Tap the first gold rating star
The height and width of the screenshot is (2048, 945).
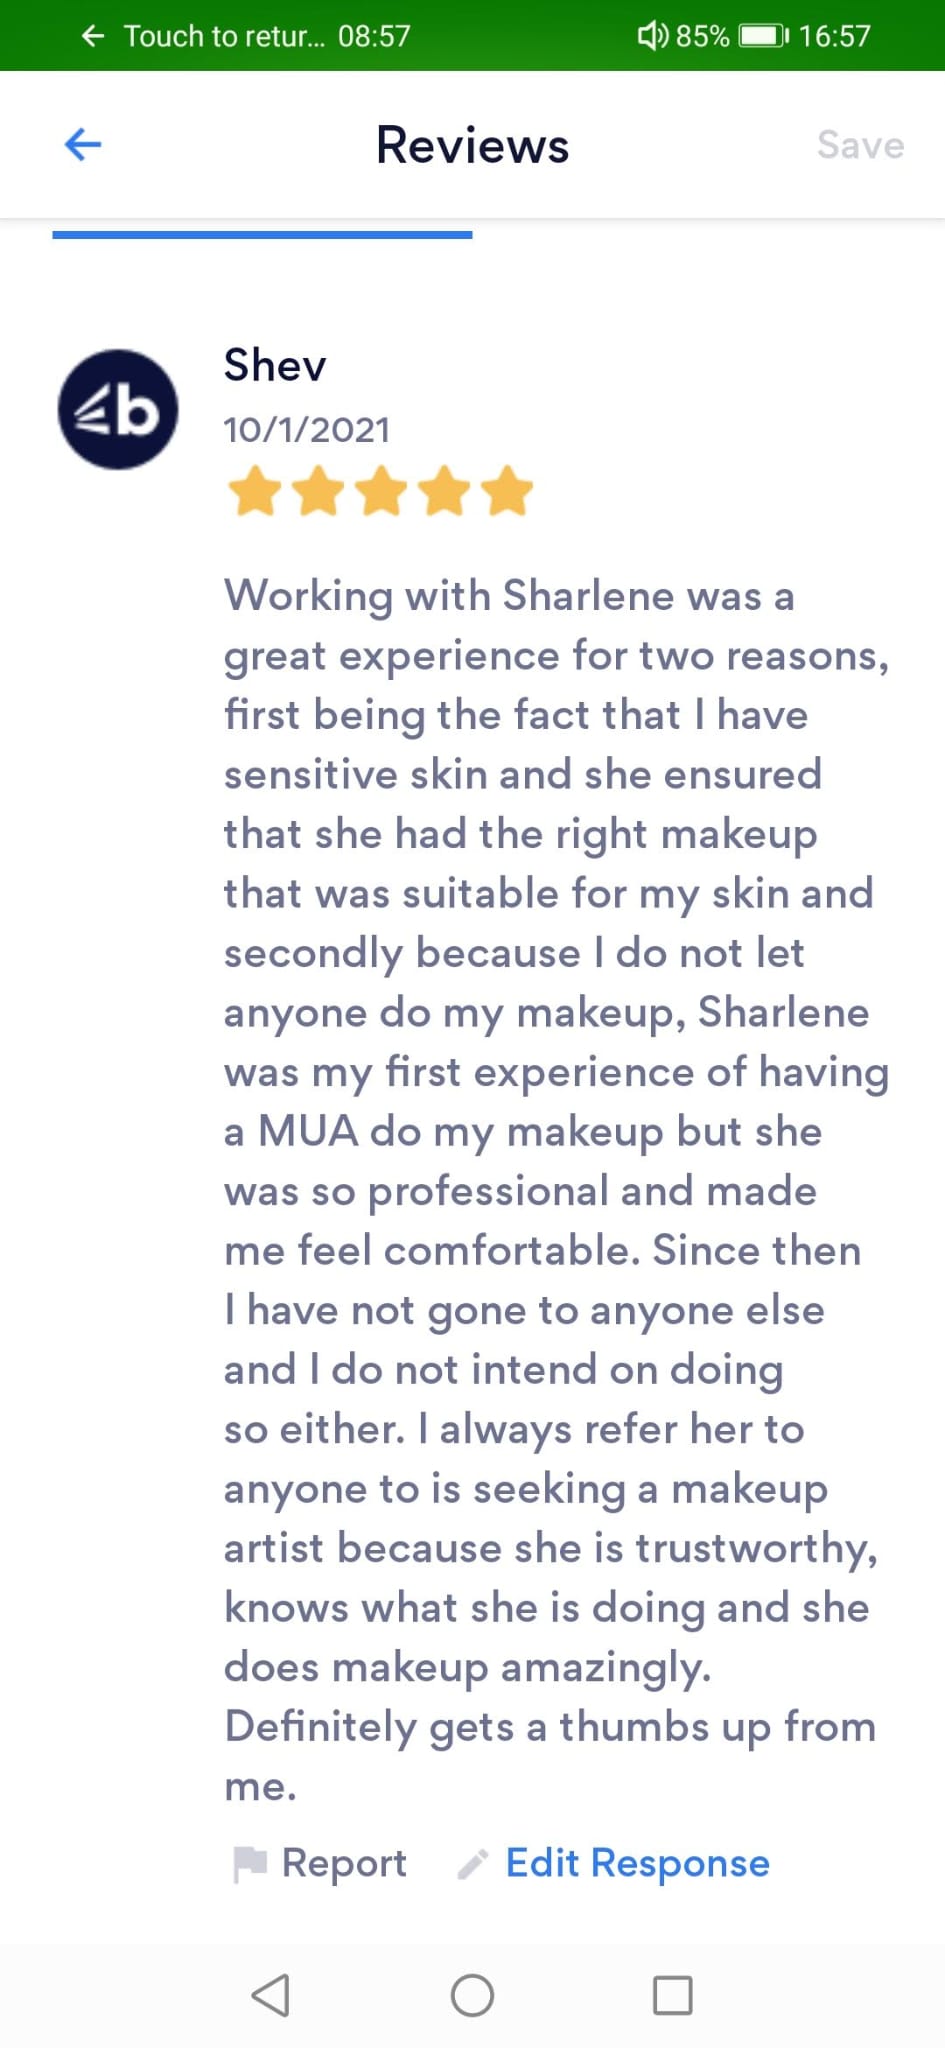point(254,491)
